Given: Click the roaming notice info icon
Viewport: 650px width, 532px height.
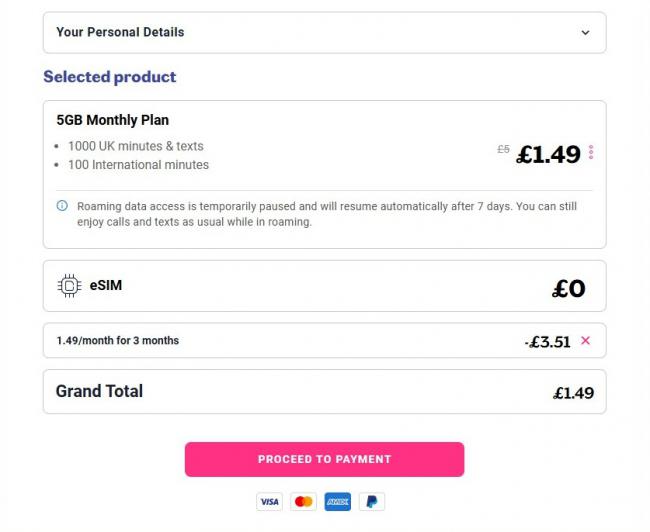Looking at the screenshot, I should (x=62, y=207).
